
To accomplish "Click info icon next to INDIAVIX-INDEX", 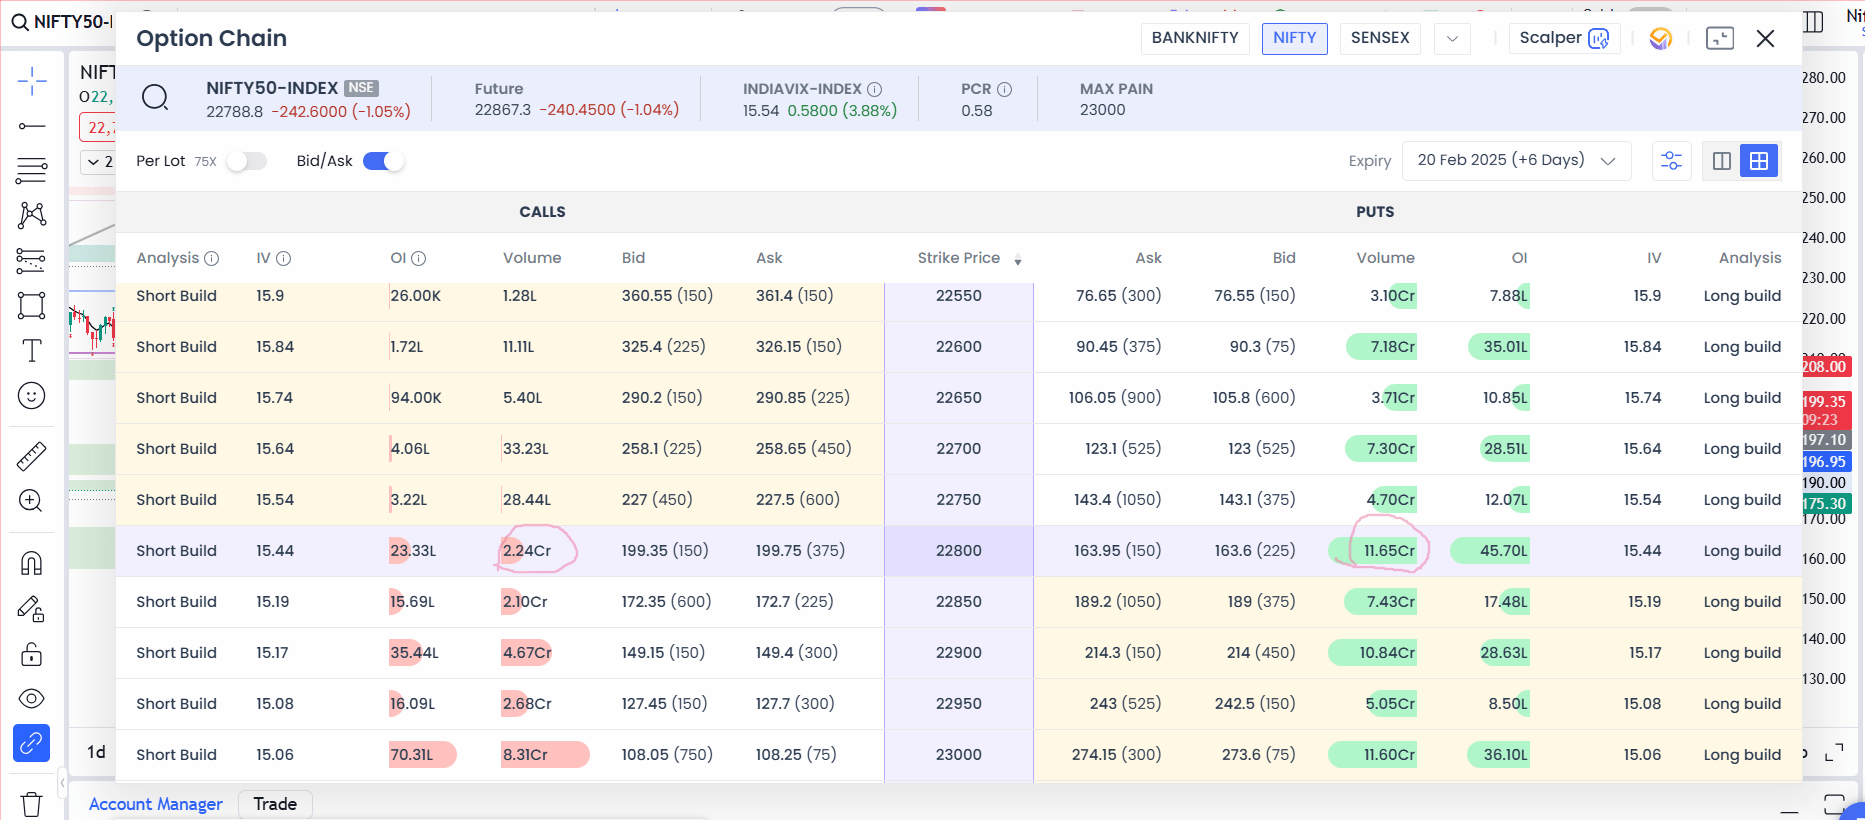I will (x=875, y=89).
